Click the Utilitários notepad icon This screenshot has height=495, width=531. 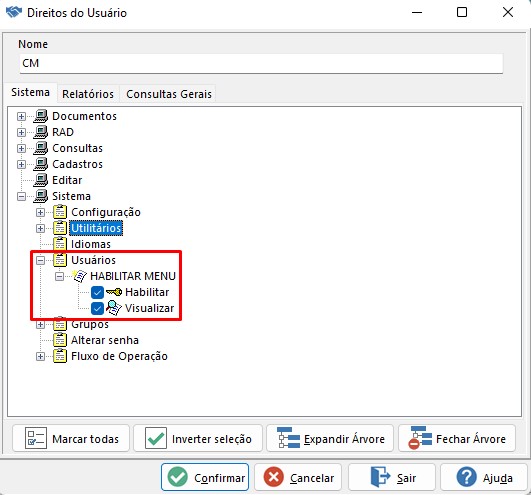pos(60,228)
